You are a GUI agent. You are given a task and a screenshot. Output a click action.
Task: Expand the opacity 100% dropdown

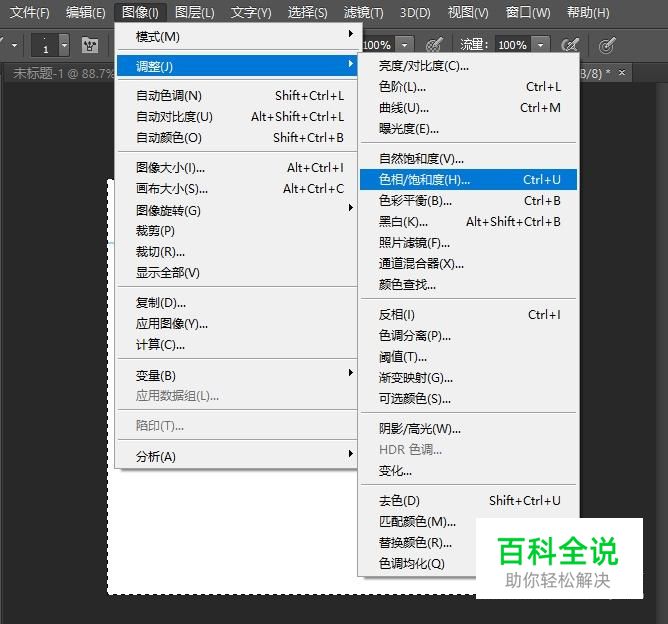[x=404, y=45]
